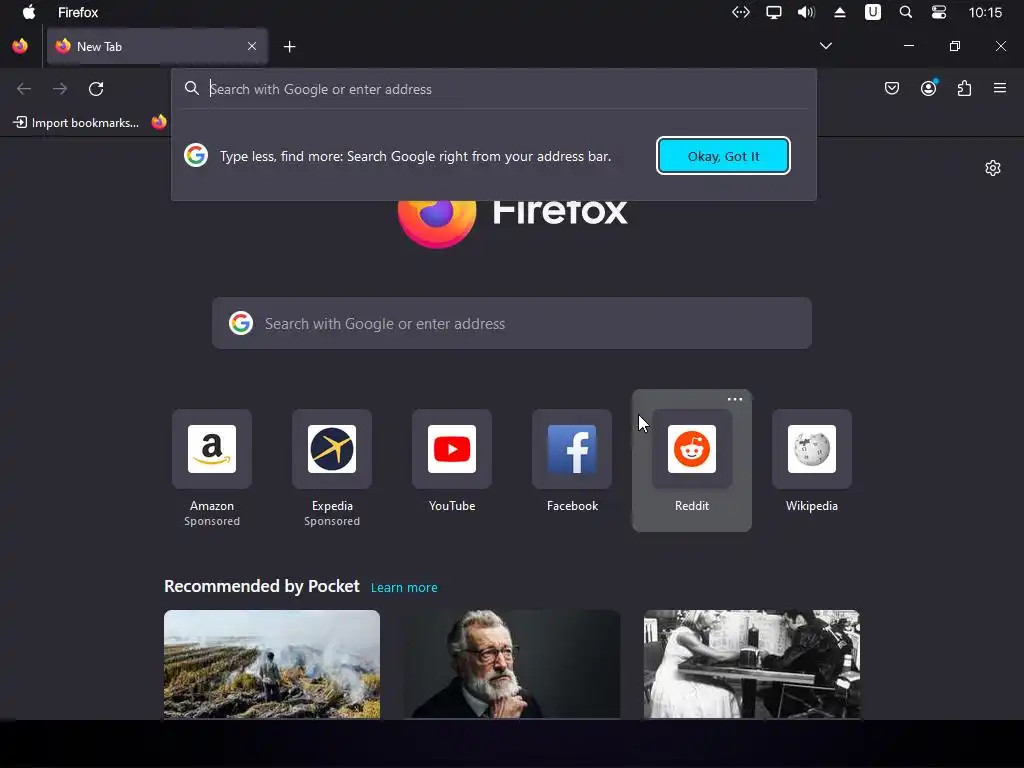Open the volume control in menu bar
1024x768 pixels.
pos(807,12)
